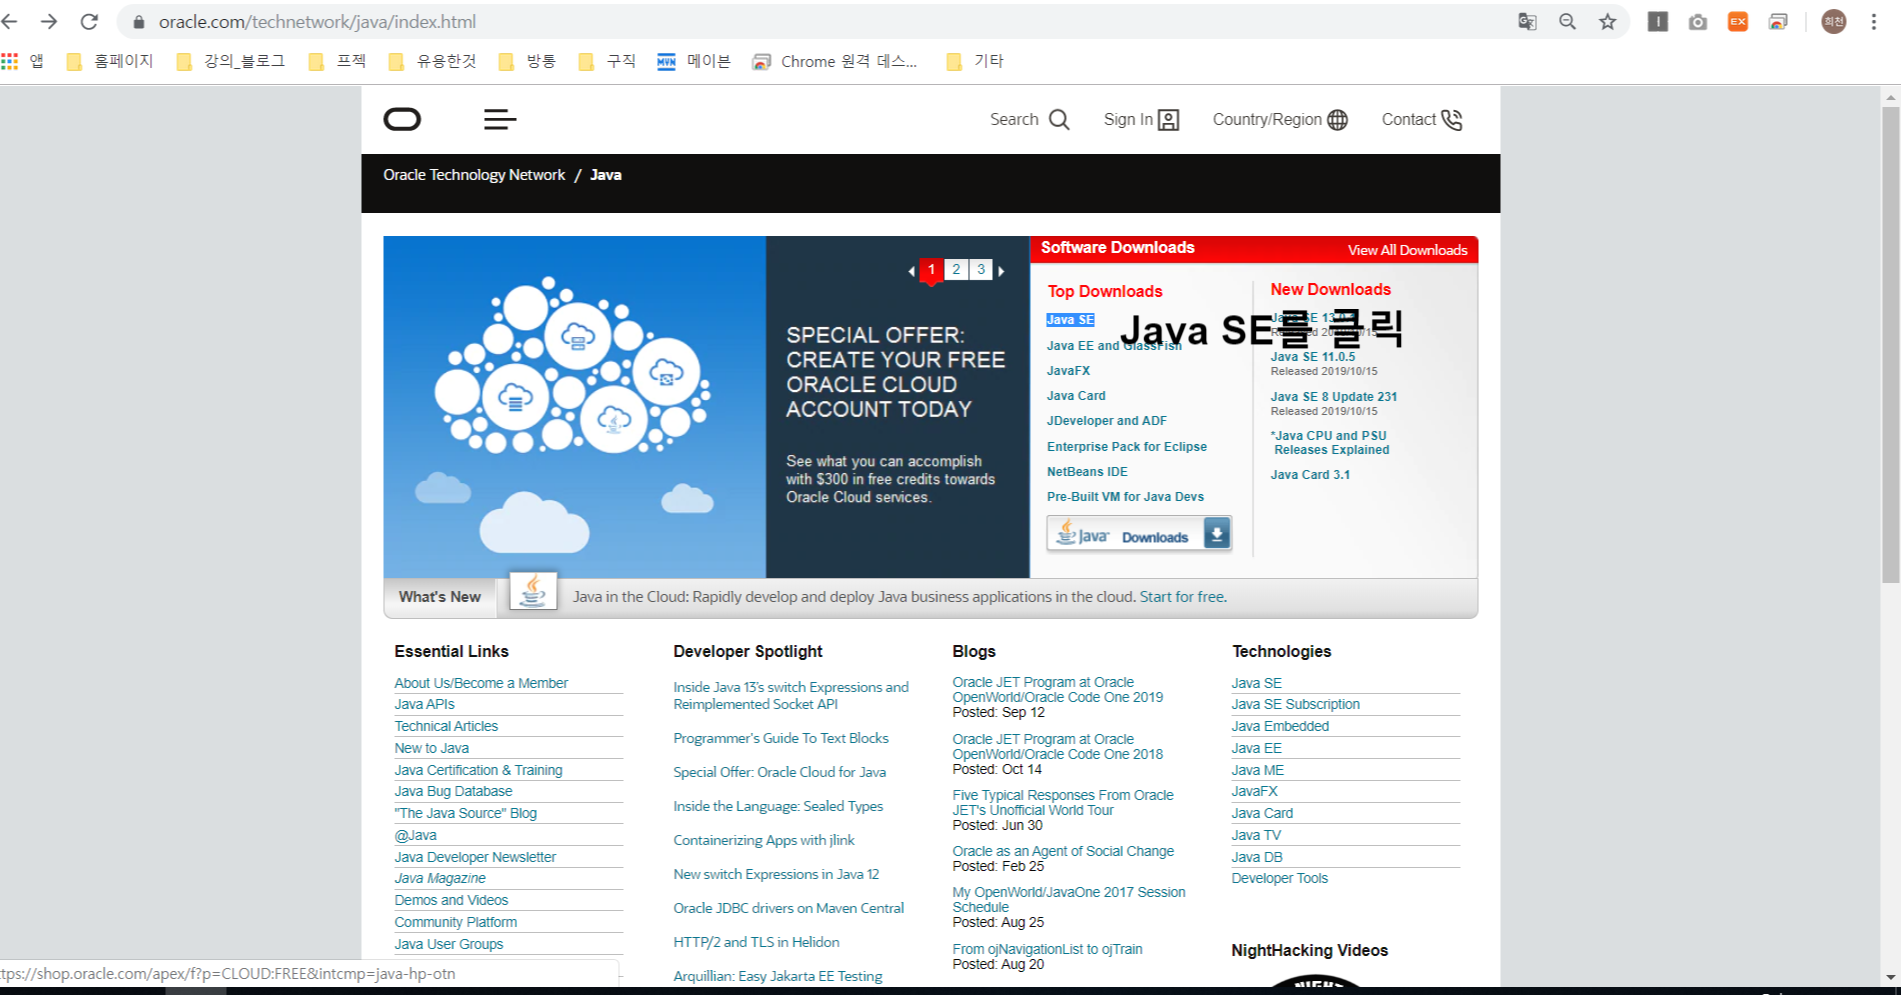Click the Oracle logo icon
This screenshot has height=995, width=1901.
(402, 120)
